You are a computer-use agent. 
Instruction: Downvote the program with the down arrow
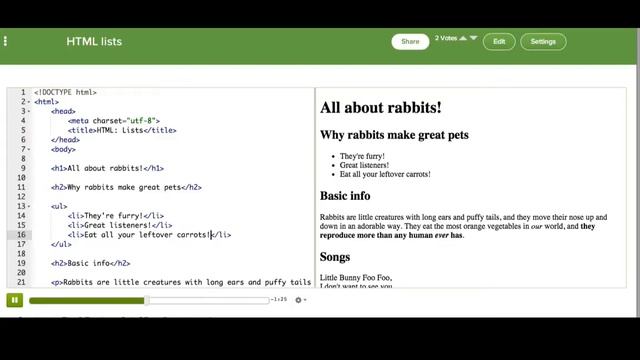(x=473, y=38)
